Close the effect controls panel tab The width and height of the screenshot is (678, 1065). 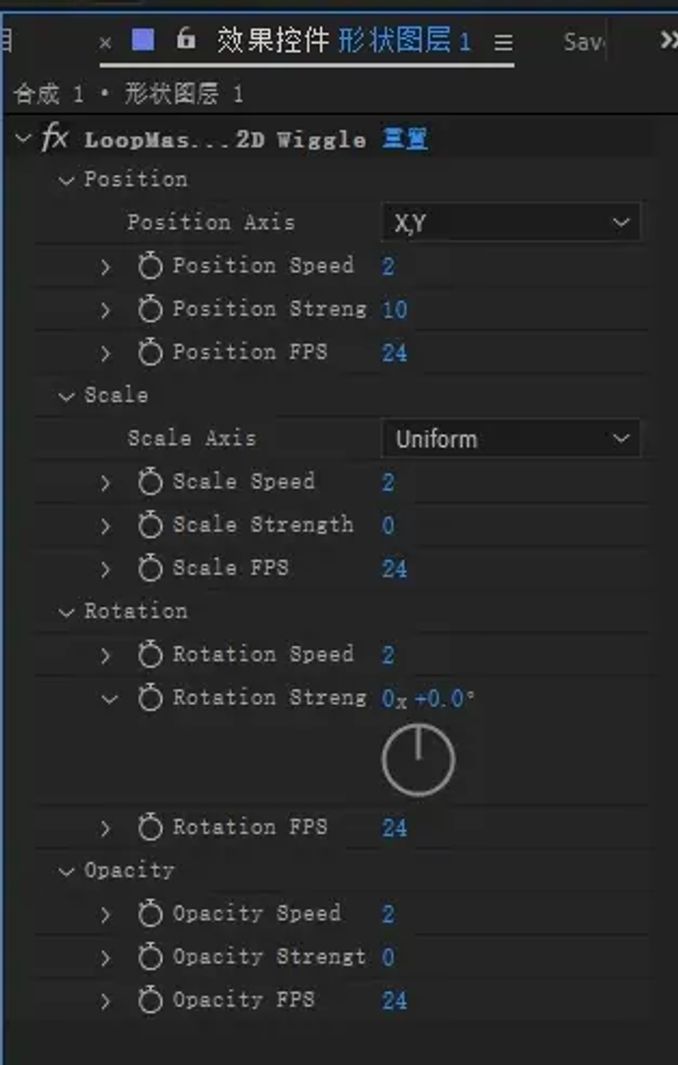coord(105,42)
